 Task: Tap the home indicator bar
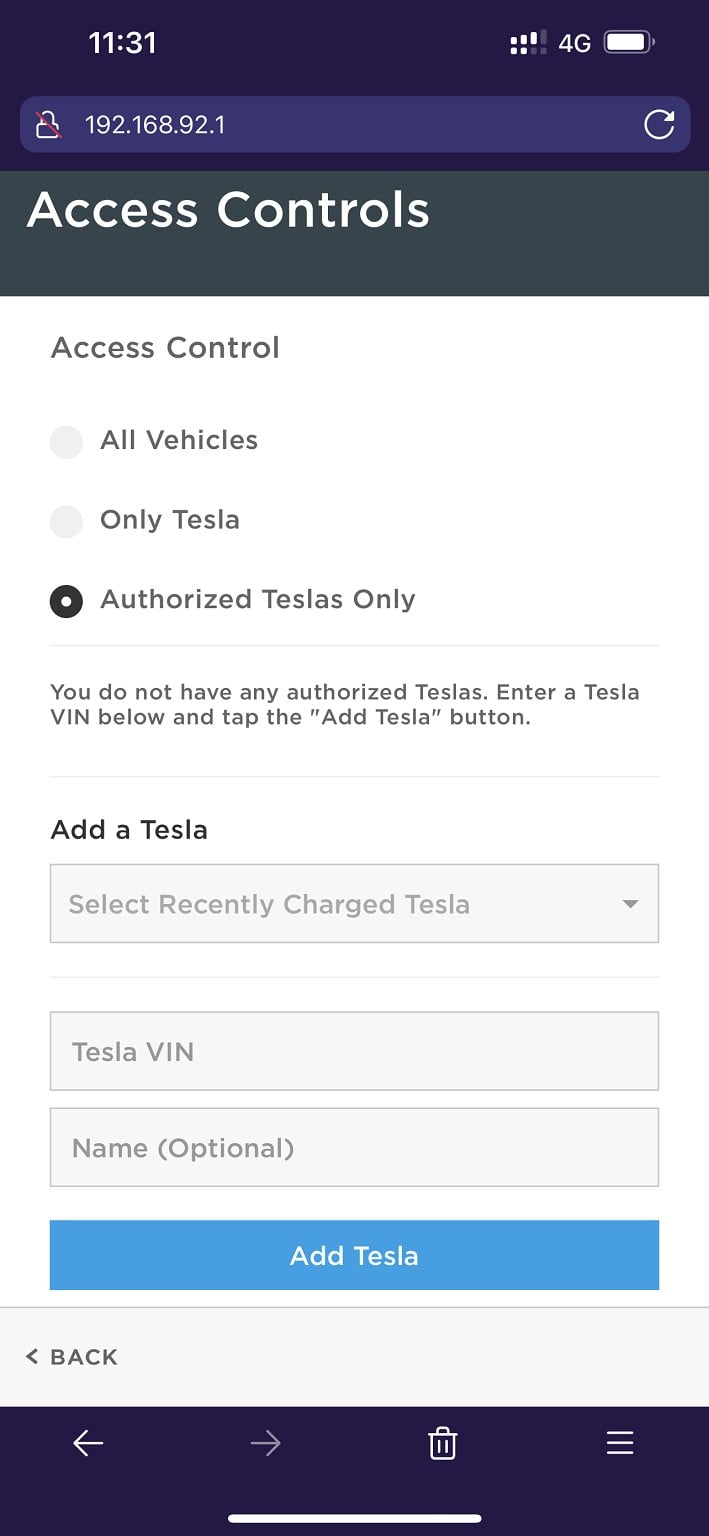click(354, 1518)
